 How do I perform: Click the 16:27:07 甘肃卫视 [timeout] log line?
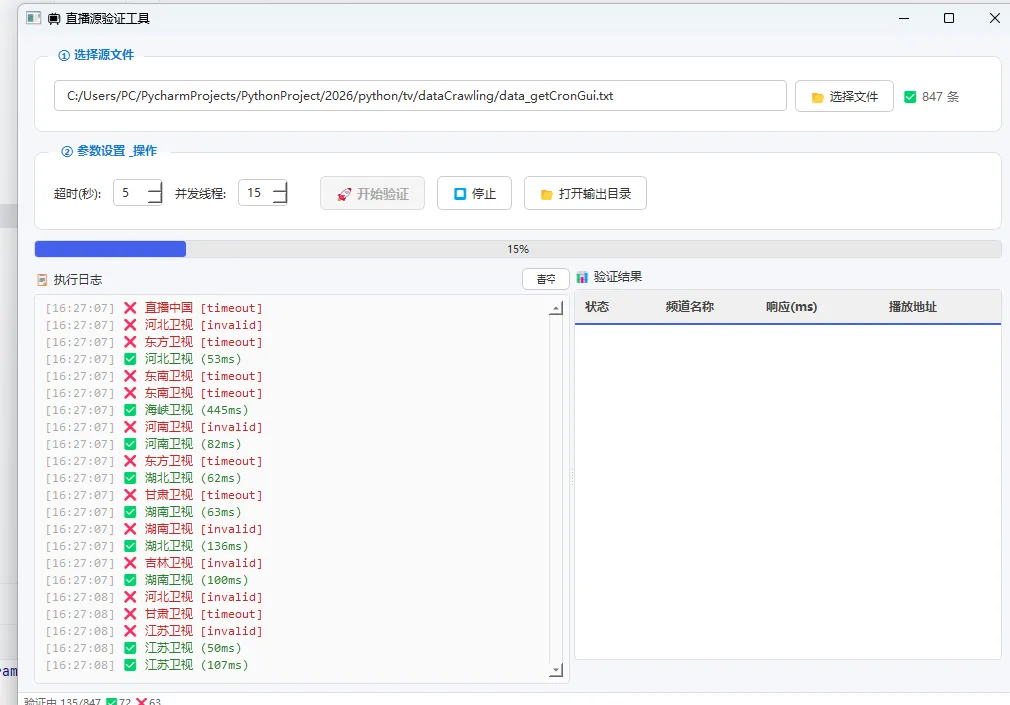(x=154, y=495)
